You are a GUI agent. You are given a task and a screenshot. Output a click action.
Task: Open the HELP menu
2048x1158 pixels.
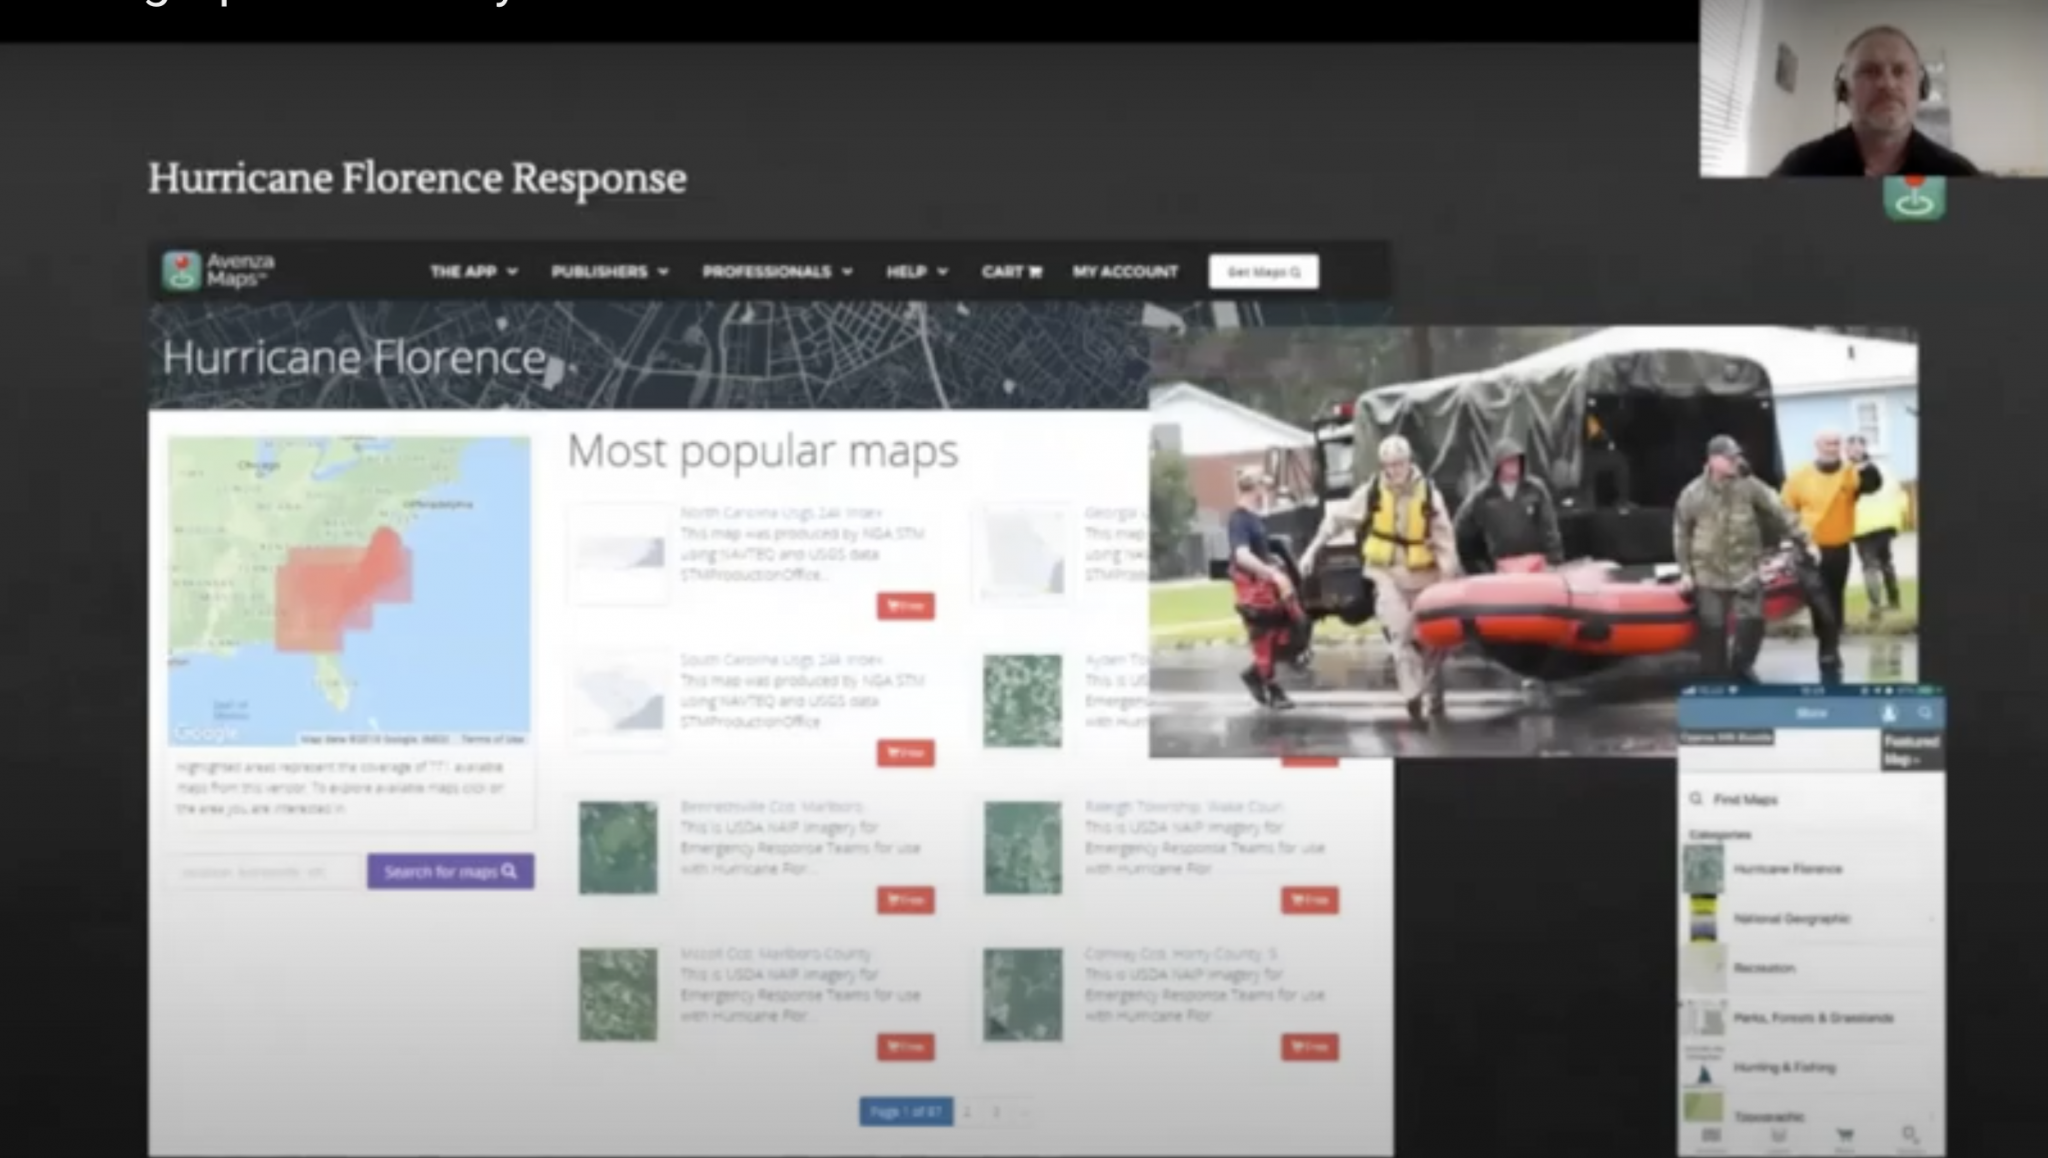point(916,271)
